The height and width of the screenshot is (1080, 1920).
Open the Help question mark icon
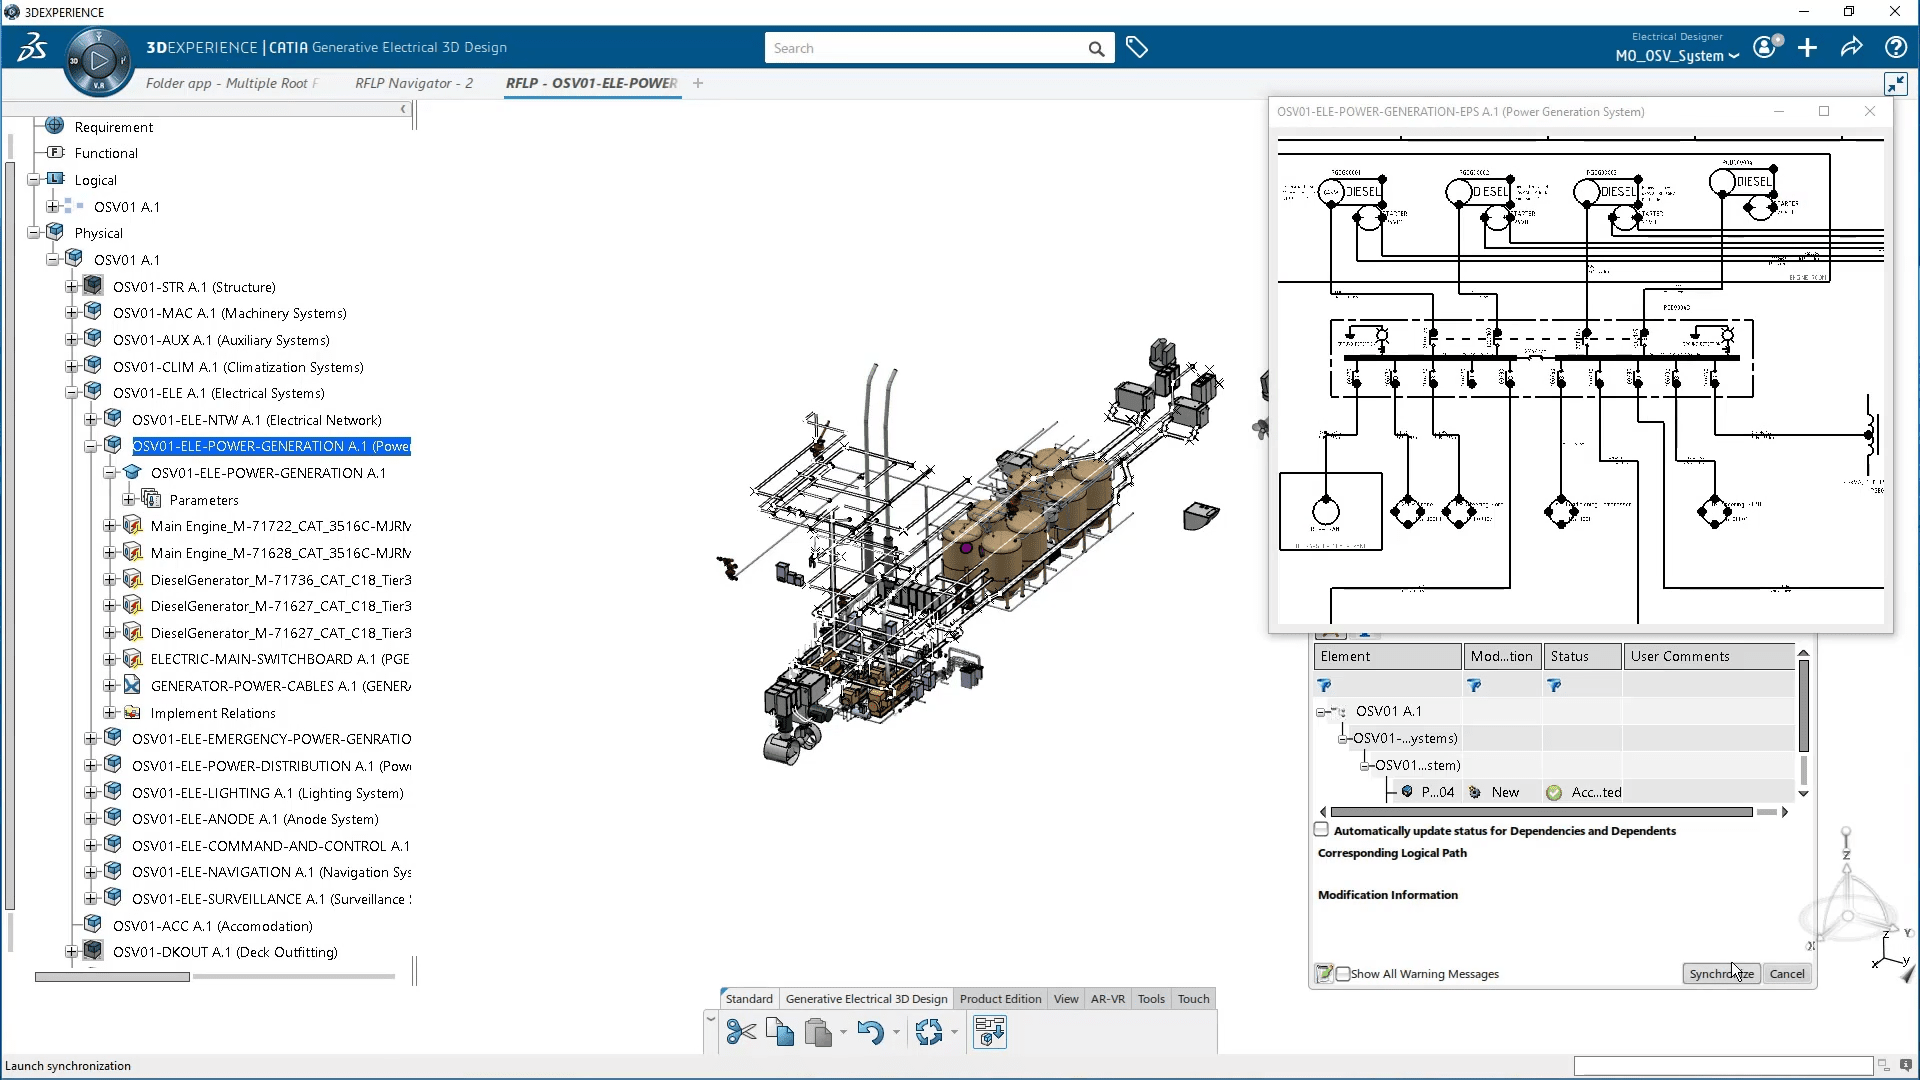pyautogui.click(x=1895, y=47)
